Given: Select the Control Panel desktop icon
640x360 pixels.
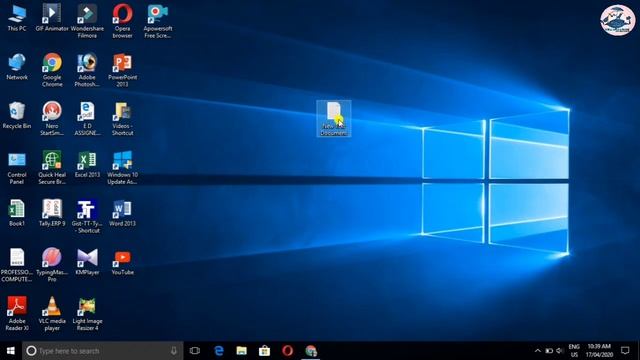Looking at the screenshot, I should tap(17, 168).
